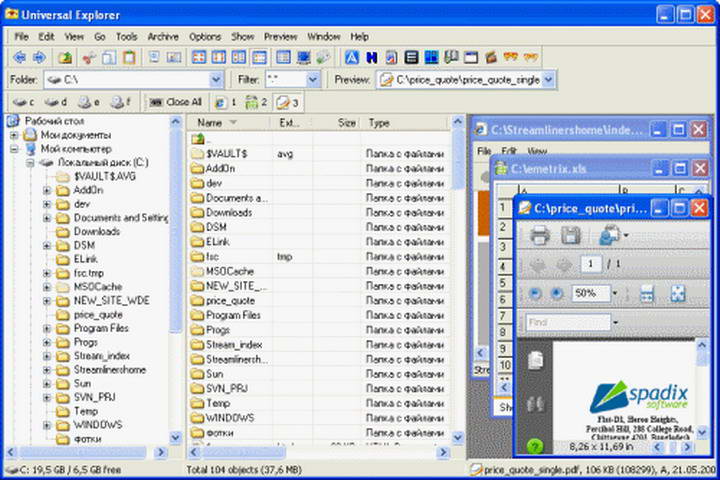Click the folder tree horizontal scrollbar thumb
Image resolution: width=720 pixels, height=480 pixels.
(83, 452)
